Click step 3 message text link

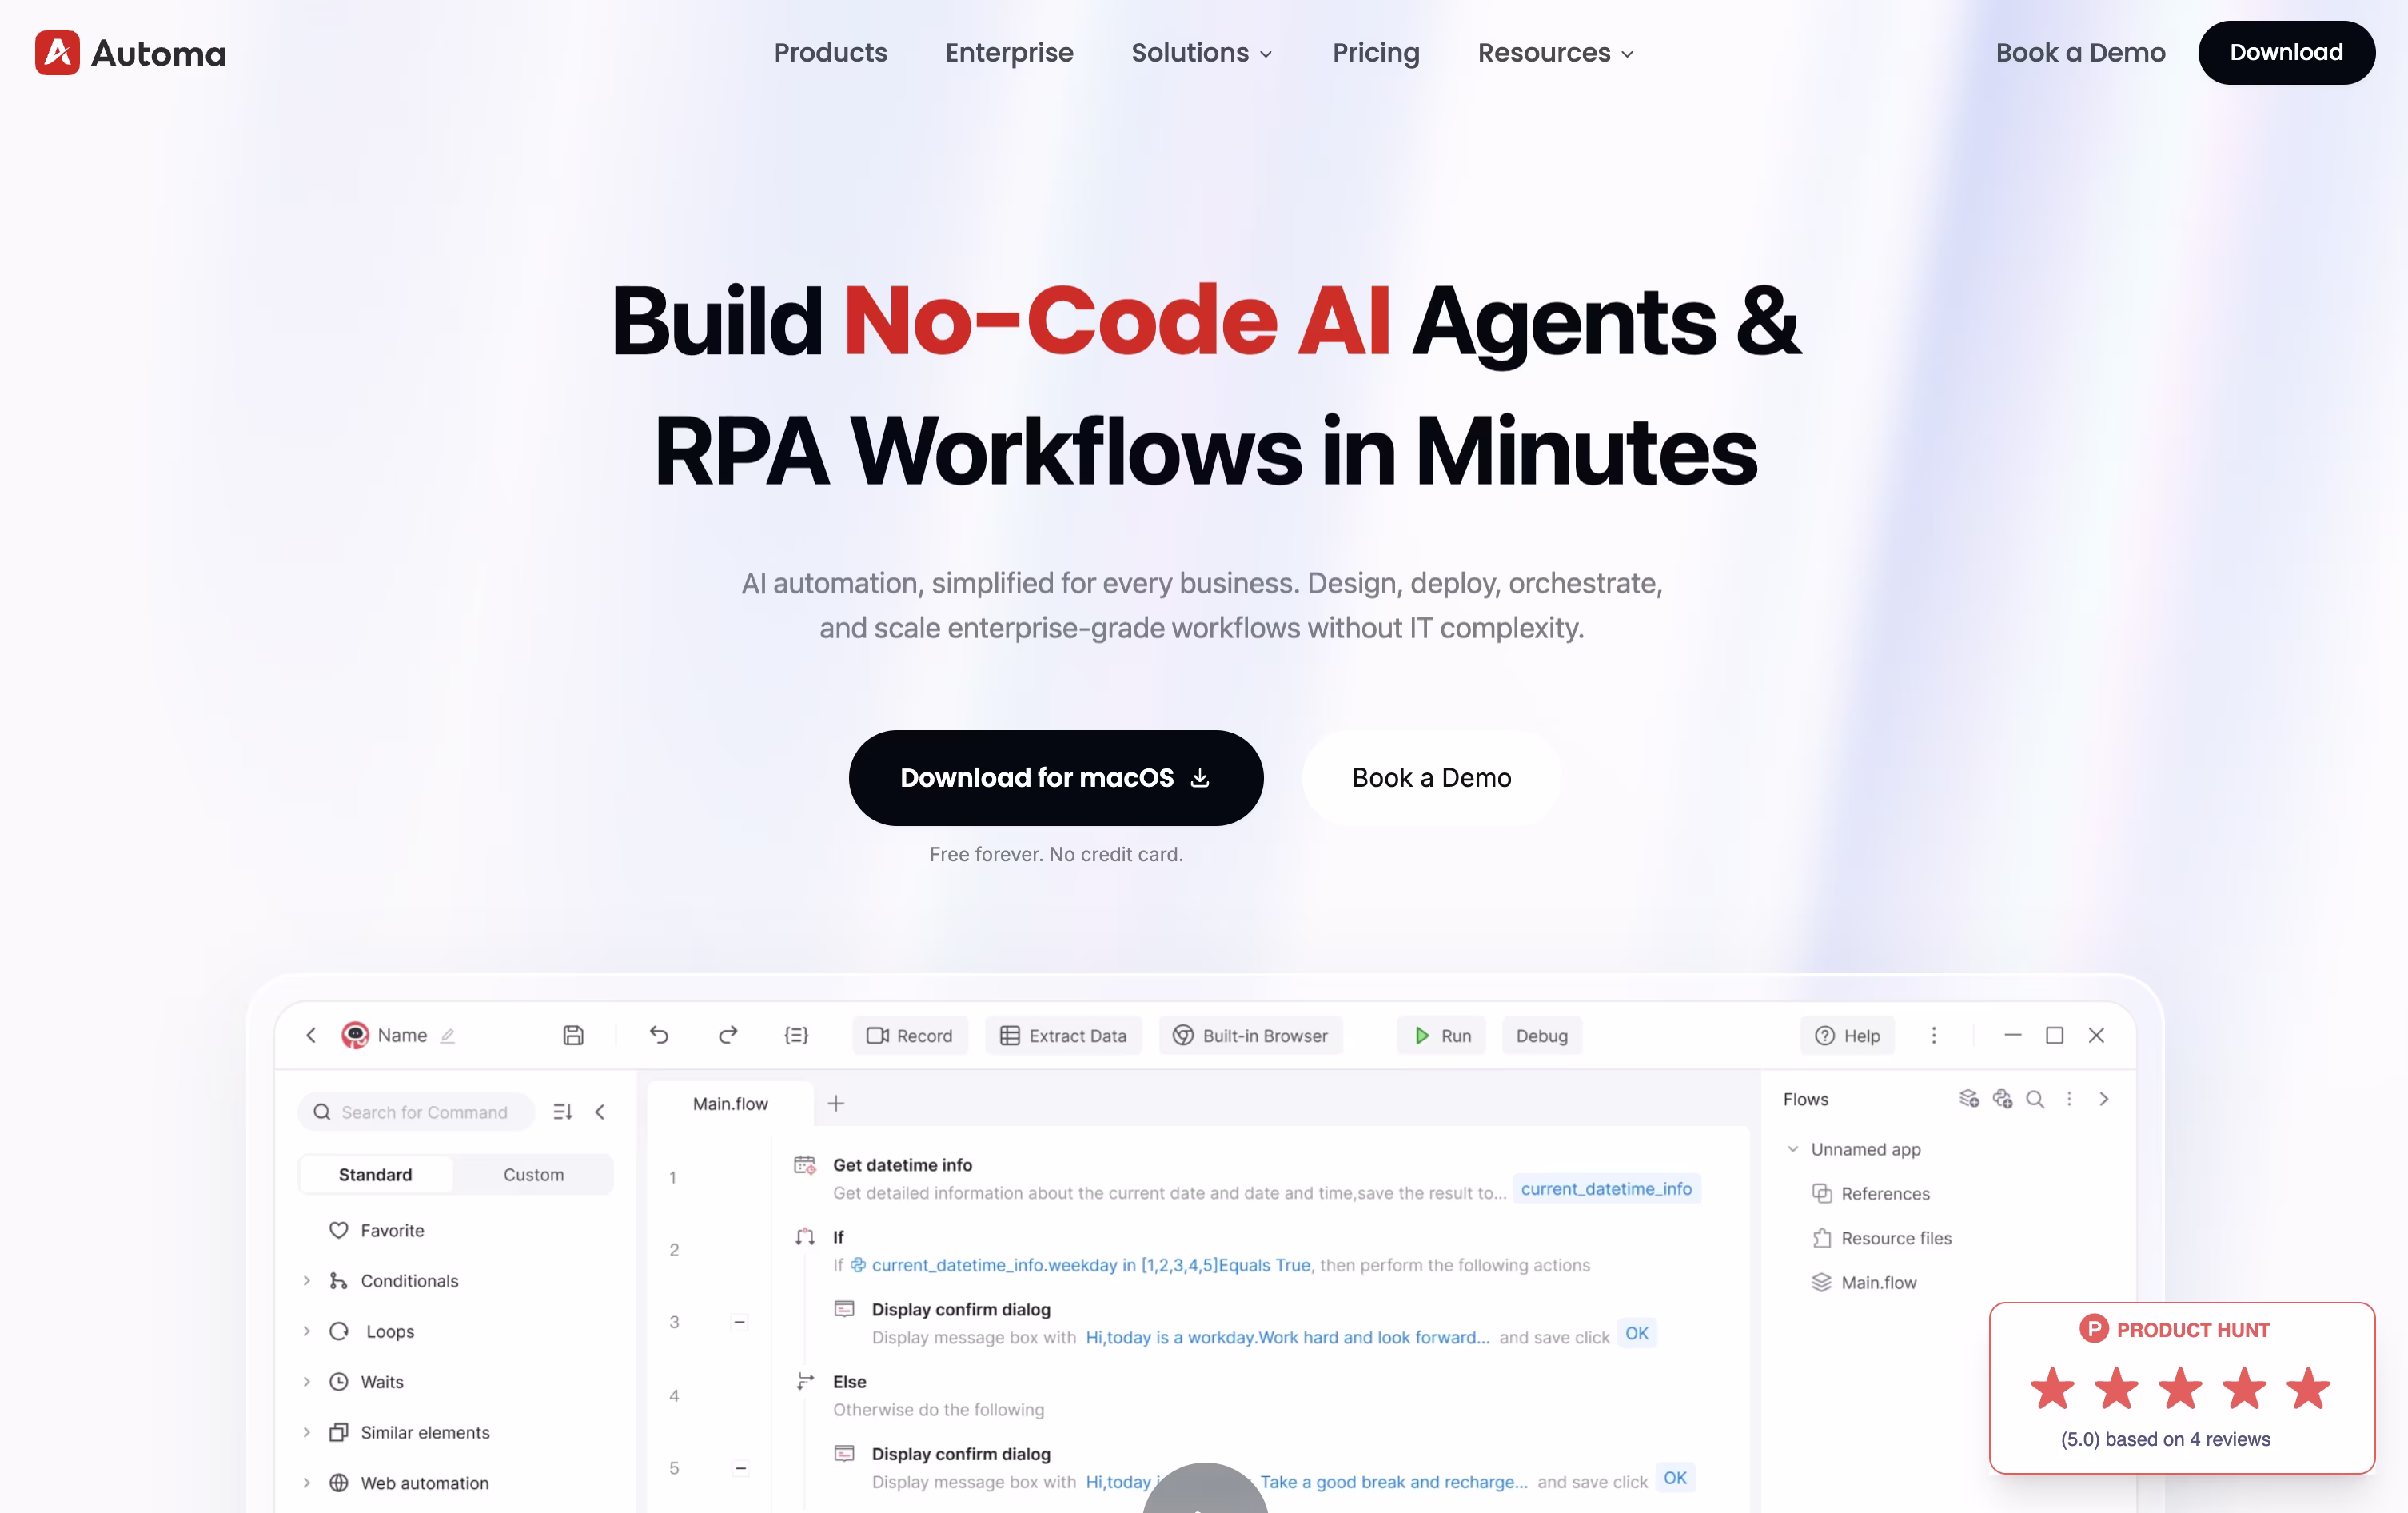tap(1287, 1337)
